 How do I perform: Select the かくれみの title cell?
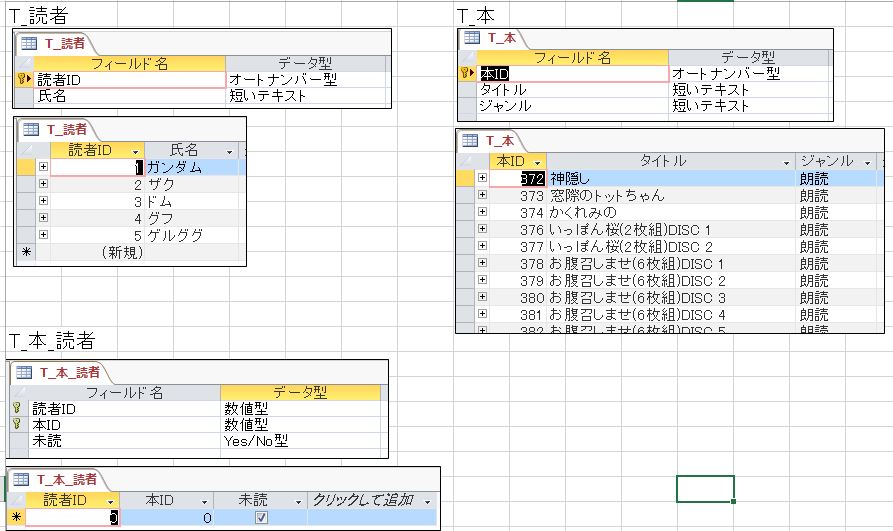point(582,212)
